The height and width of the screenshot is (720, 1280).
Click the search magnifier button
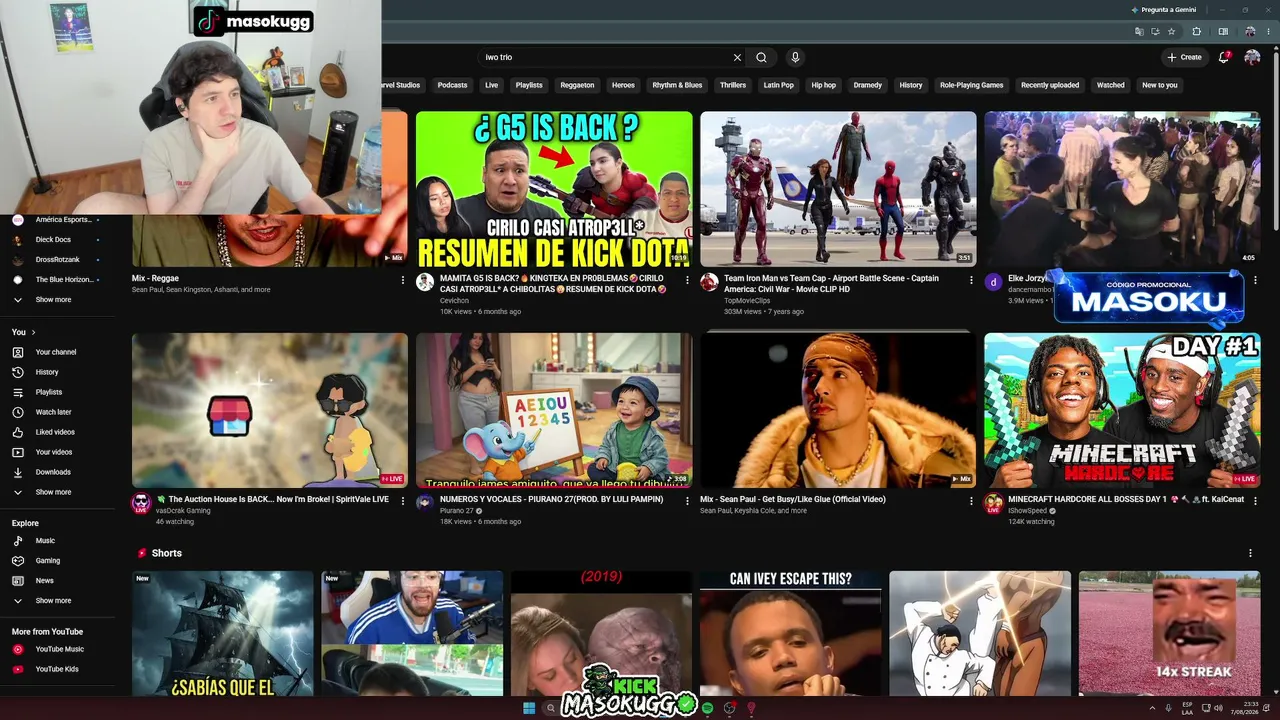click(x=761, y=58)
